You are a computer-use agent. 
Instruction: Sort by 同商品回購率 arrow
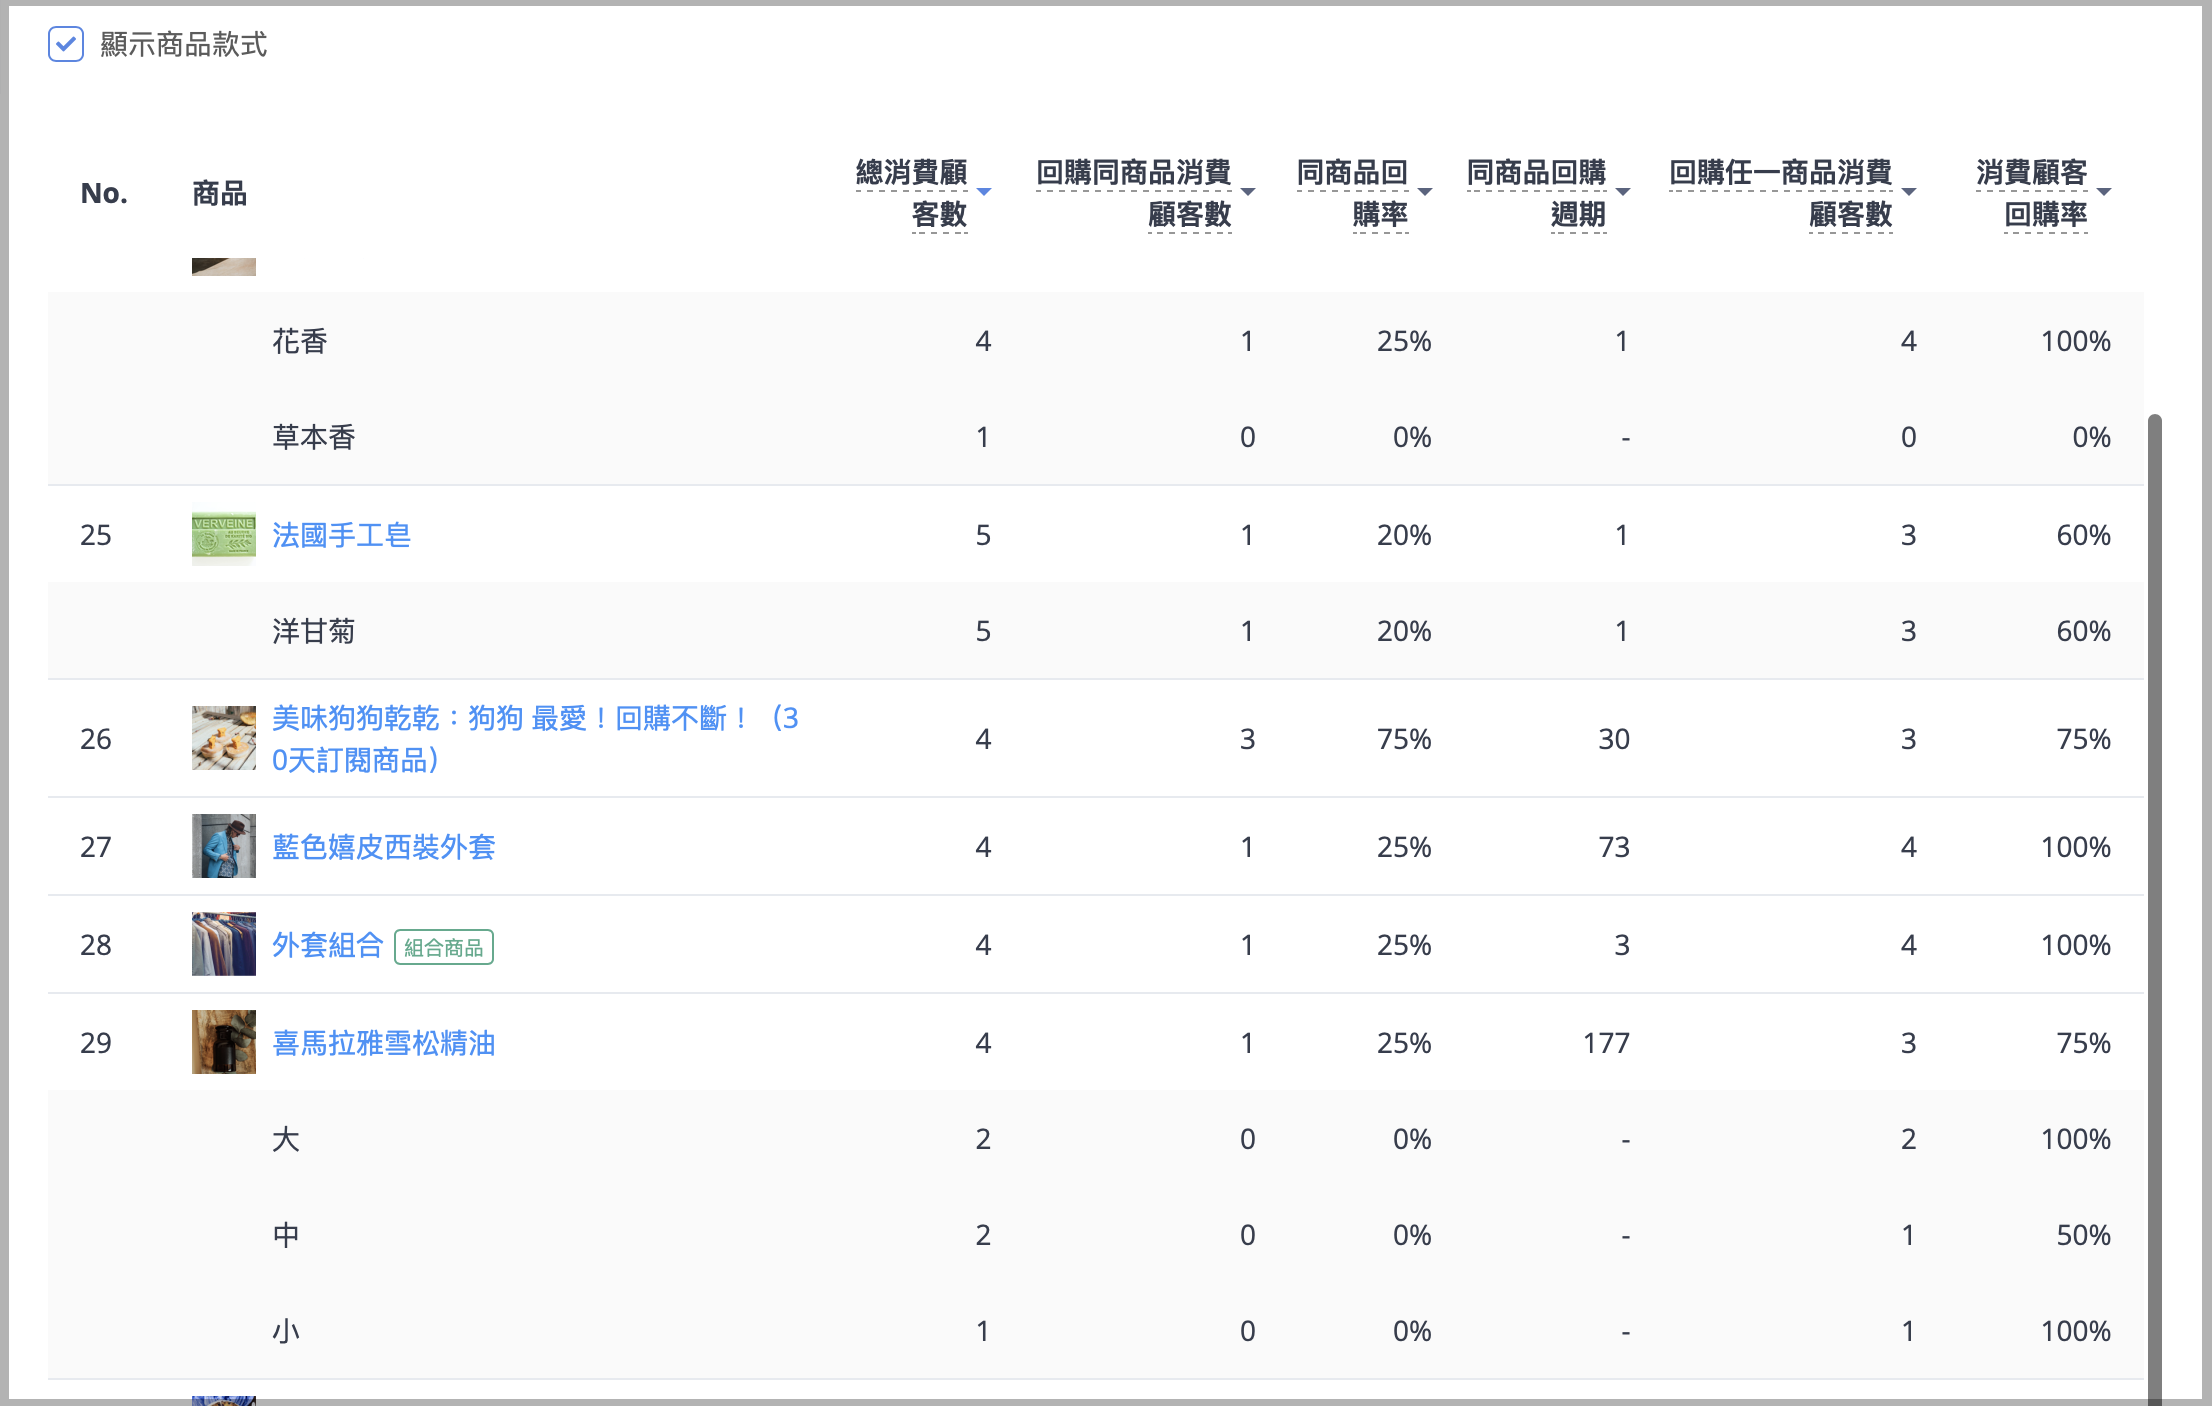pos(1425,191)
